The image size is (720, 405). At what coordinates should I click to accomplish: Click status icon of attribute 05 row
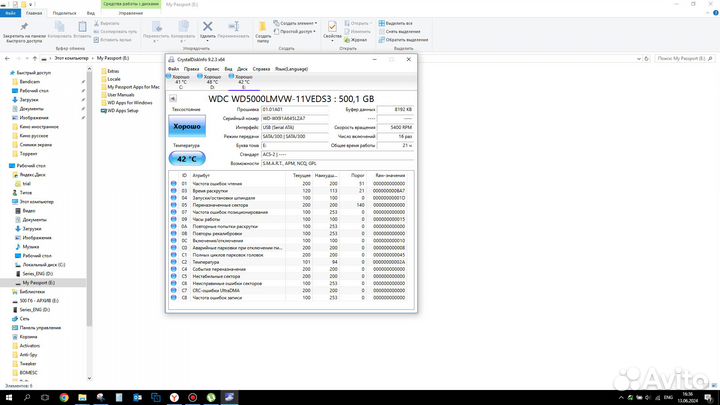click(x=174, y=205)
